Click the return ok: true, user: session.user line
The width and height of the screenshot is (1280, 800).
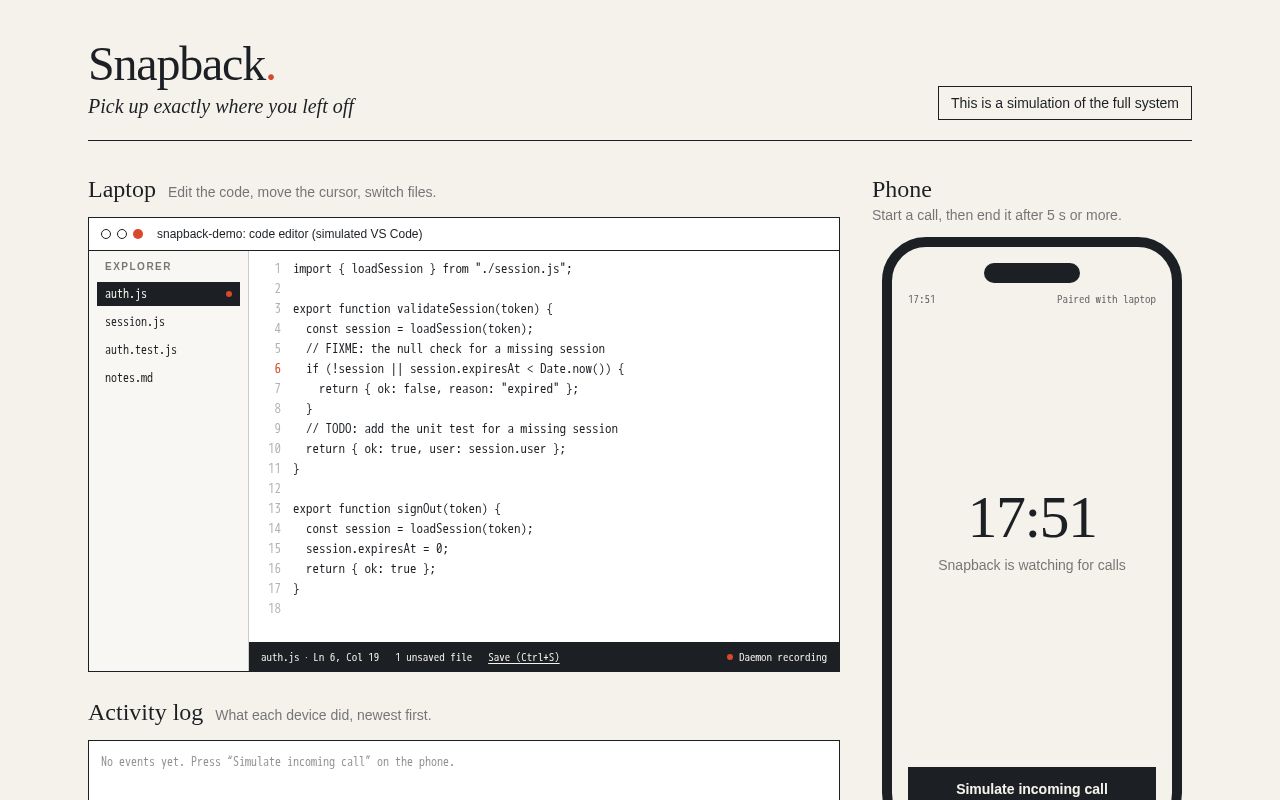click(x=436, y=449)
